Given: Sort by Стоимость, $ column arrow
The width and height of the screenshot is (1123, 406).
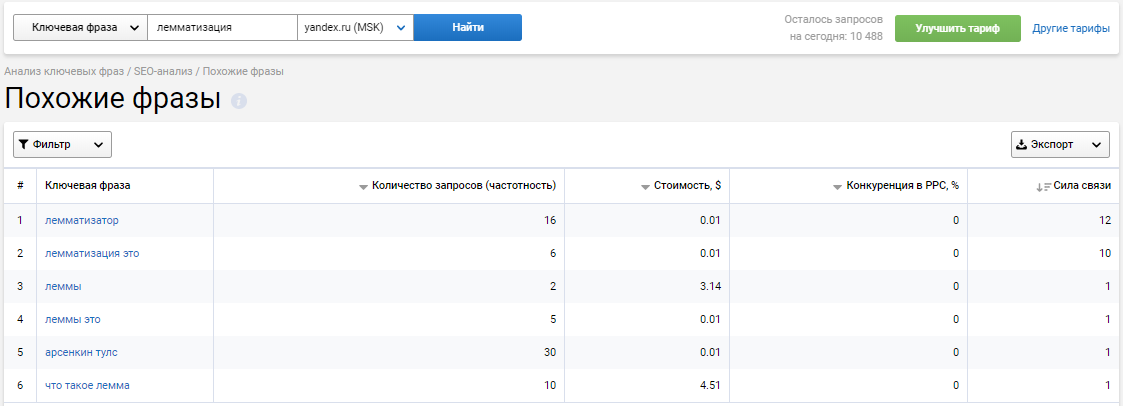Looking at the screenshot, I should (x=645, y=186).
